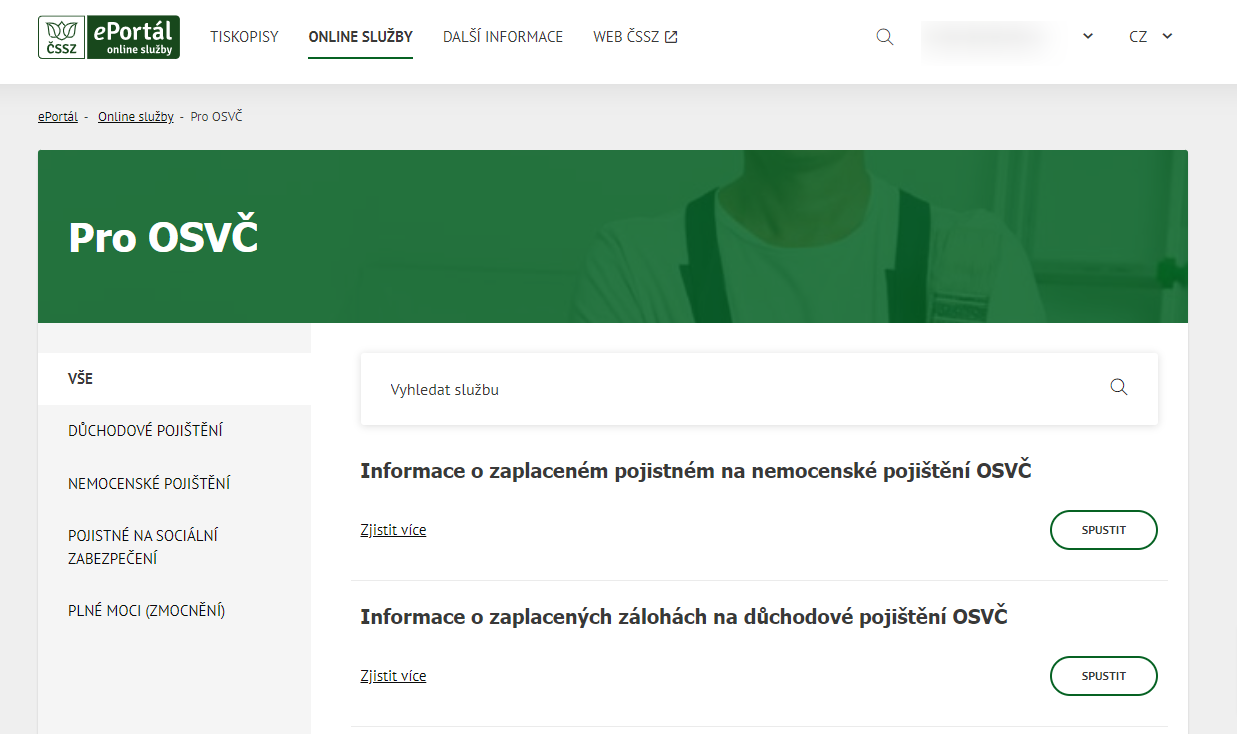Expand the user account dropdown chevron
This screenshot has height=734, width=1237.
pyautogui.click(x=1088, y=37)
